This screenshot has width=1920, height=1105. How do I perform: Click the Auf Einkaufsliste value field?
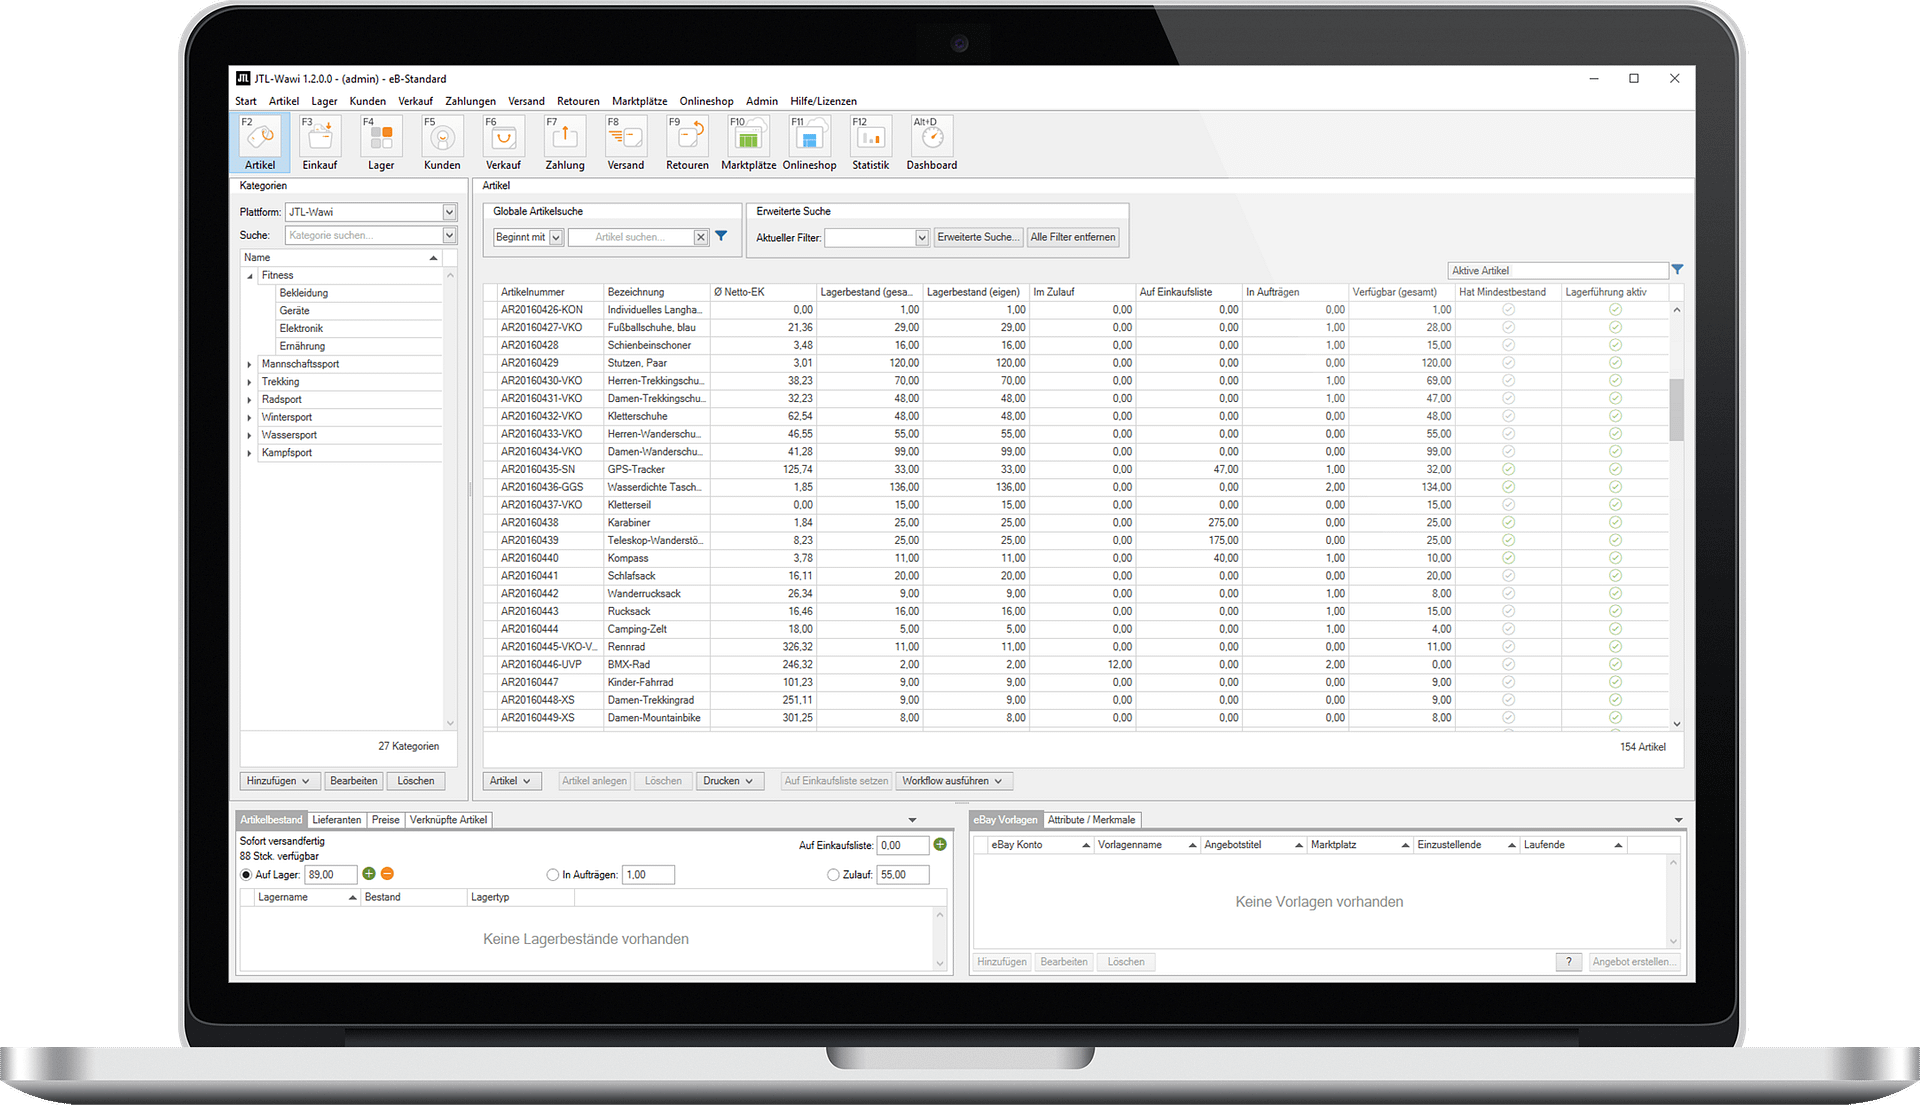[902, 845]
